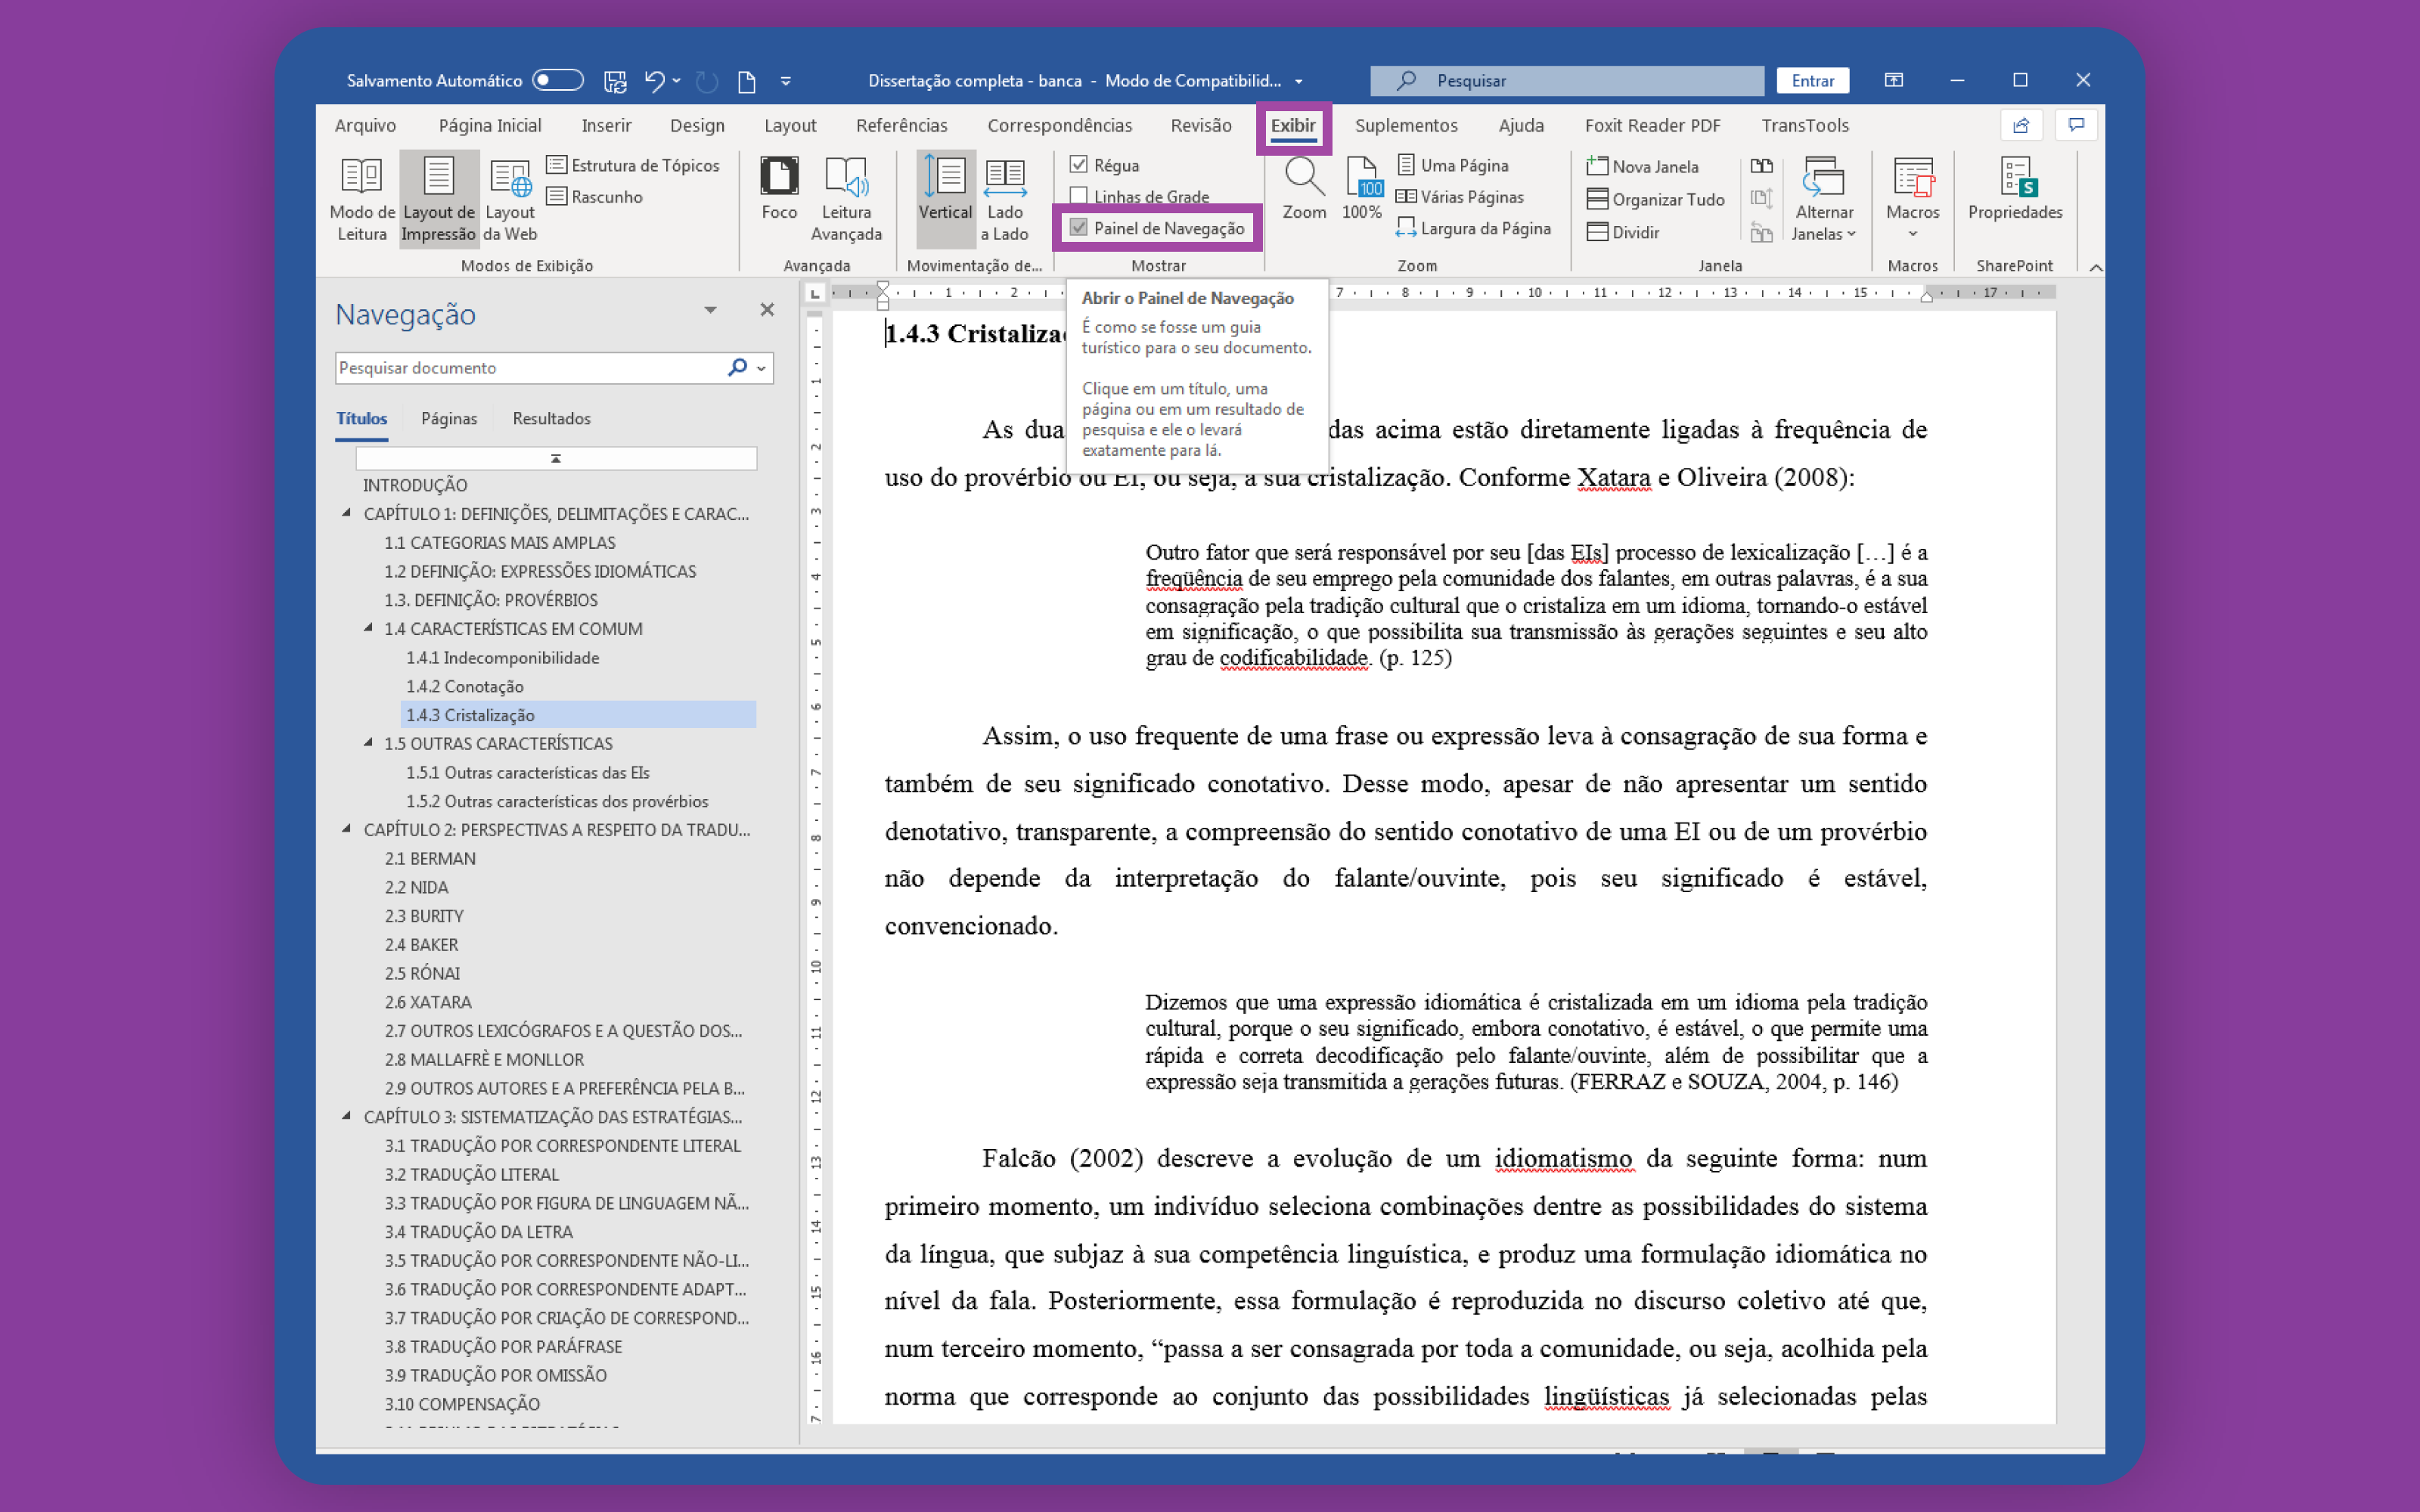Enable Linhas de Grade checkbox

1079,196
